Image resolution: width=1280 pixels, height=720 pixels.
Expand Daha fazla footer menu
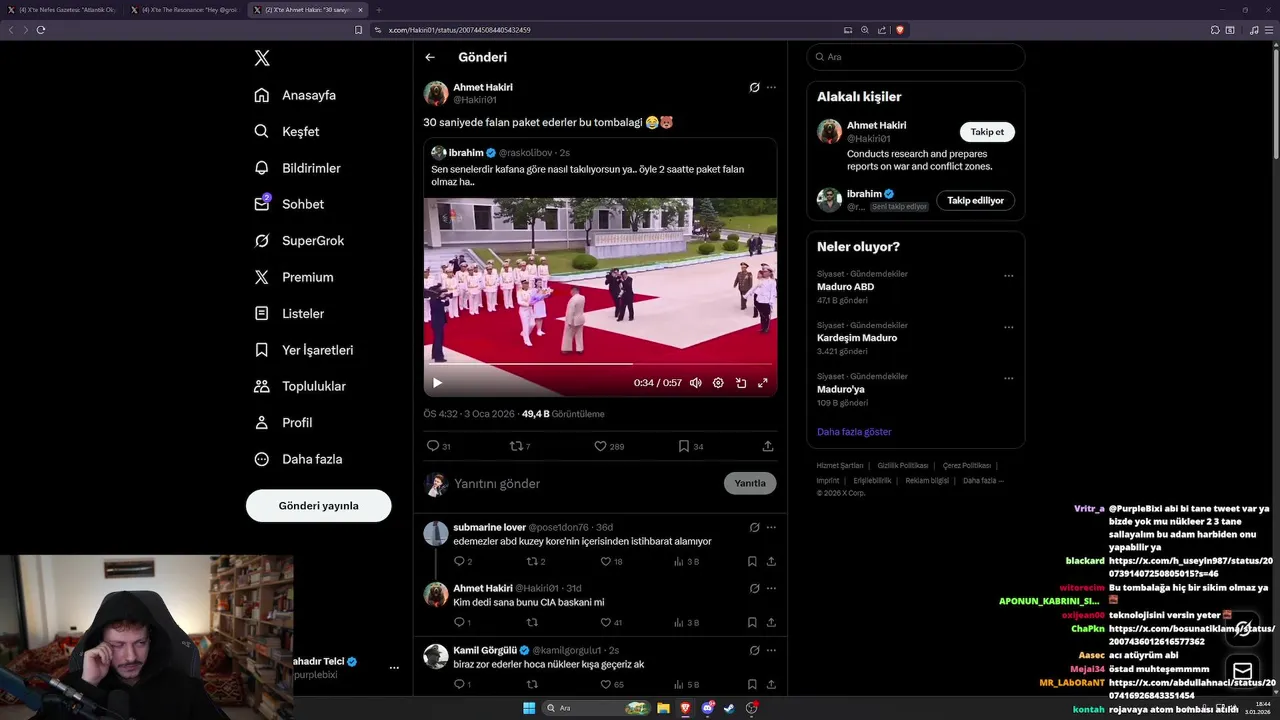983,481
